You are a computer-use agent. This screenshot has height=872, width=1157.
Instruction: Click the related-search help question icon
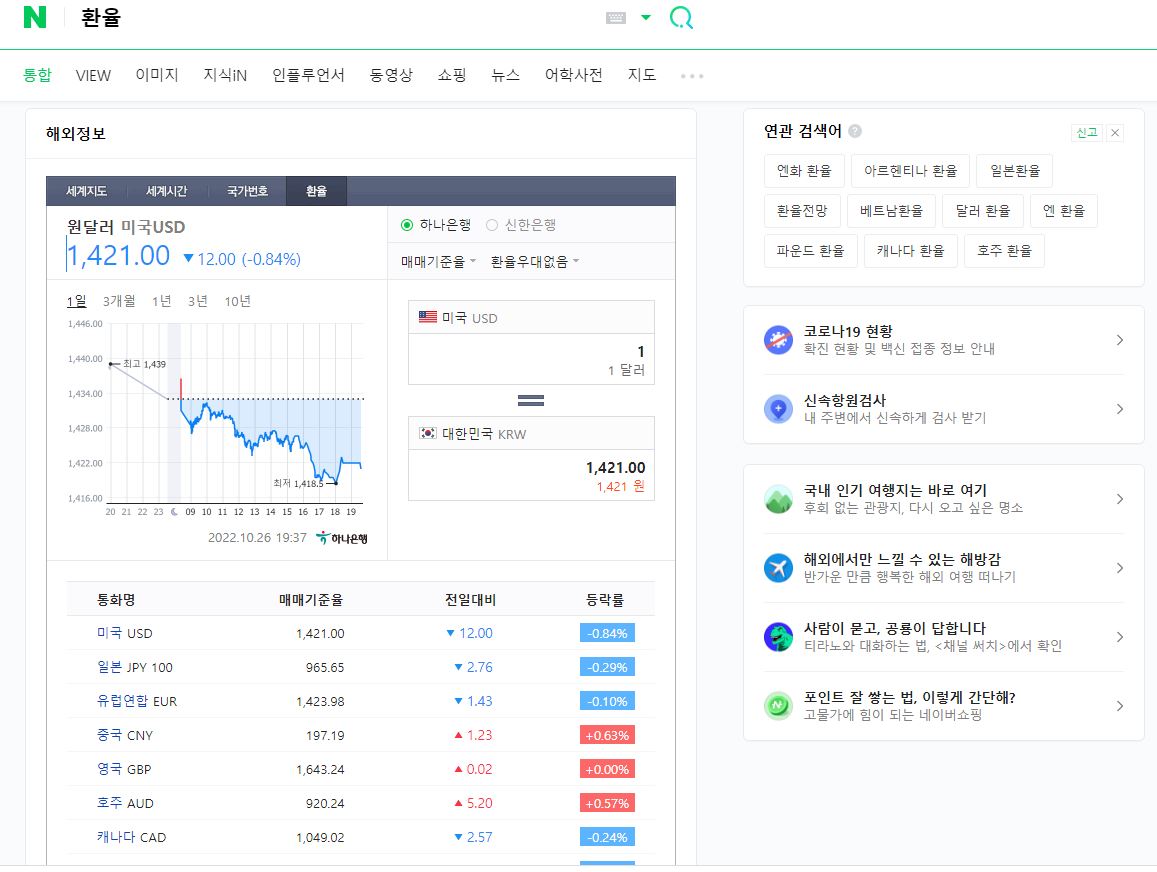855,131
